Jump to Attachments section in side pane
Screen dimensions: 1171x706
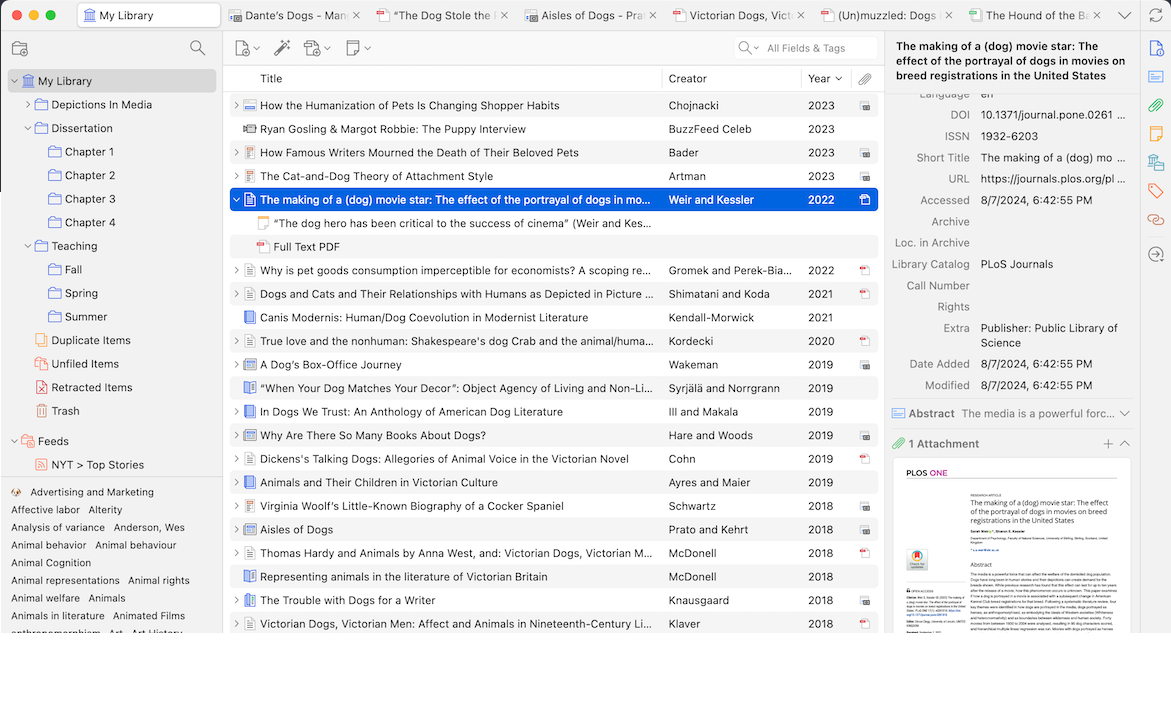pyautogui.click(x=1155, y=105)
